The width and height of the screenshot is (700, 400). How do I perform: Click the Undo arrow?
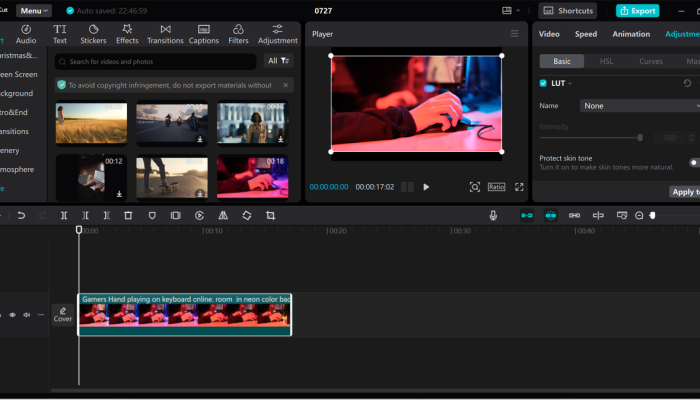click(21, 215)
